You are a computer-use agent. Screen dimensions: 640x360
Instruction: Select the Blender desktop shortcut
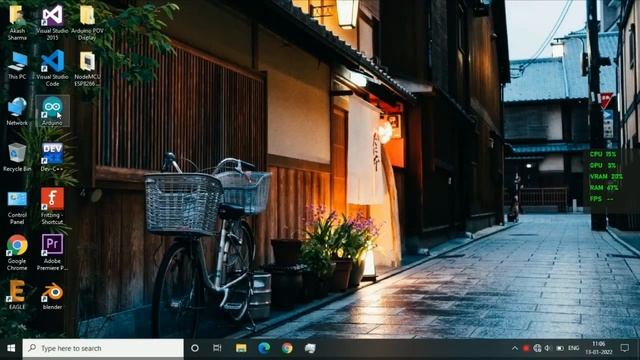tap(52, 296)
